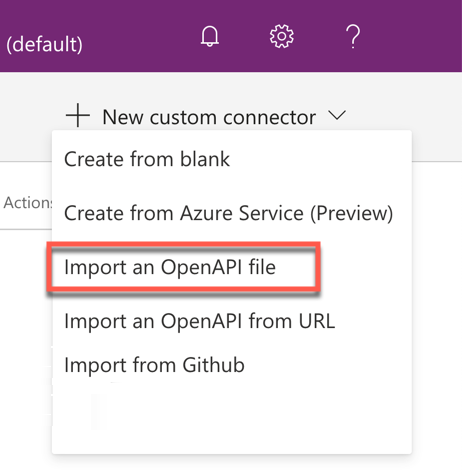Click the plus icon for new connector
This screenshot has height=474, width=462.
(78, 115)
